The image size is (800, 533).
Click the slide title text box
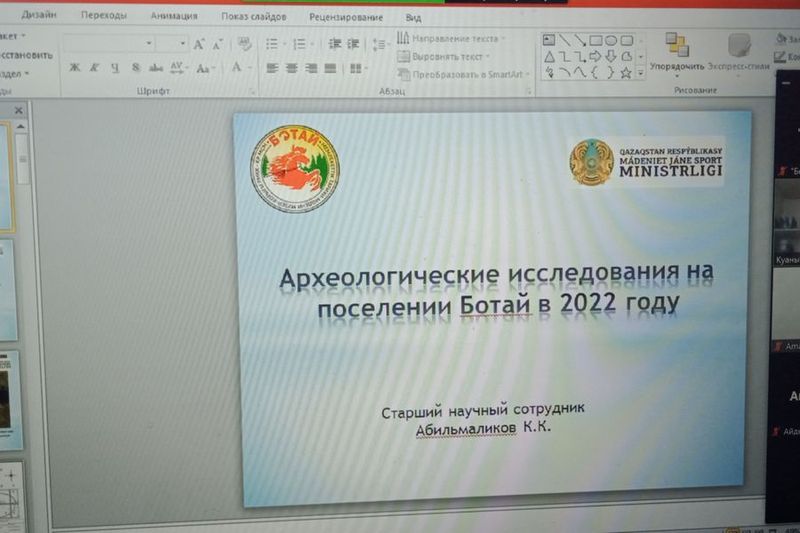pyautogui.click(x=498, y=290)
